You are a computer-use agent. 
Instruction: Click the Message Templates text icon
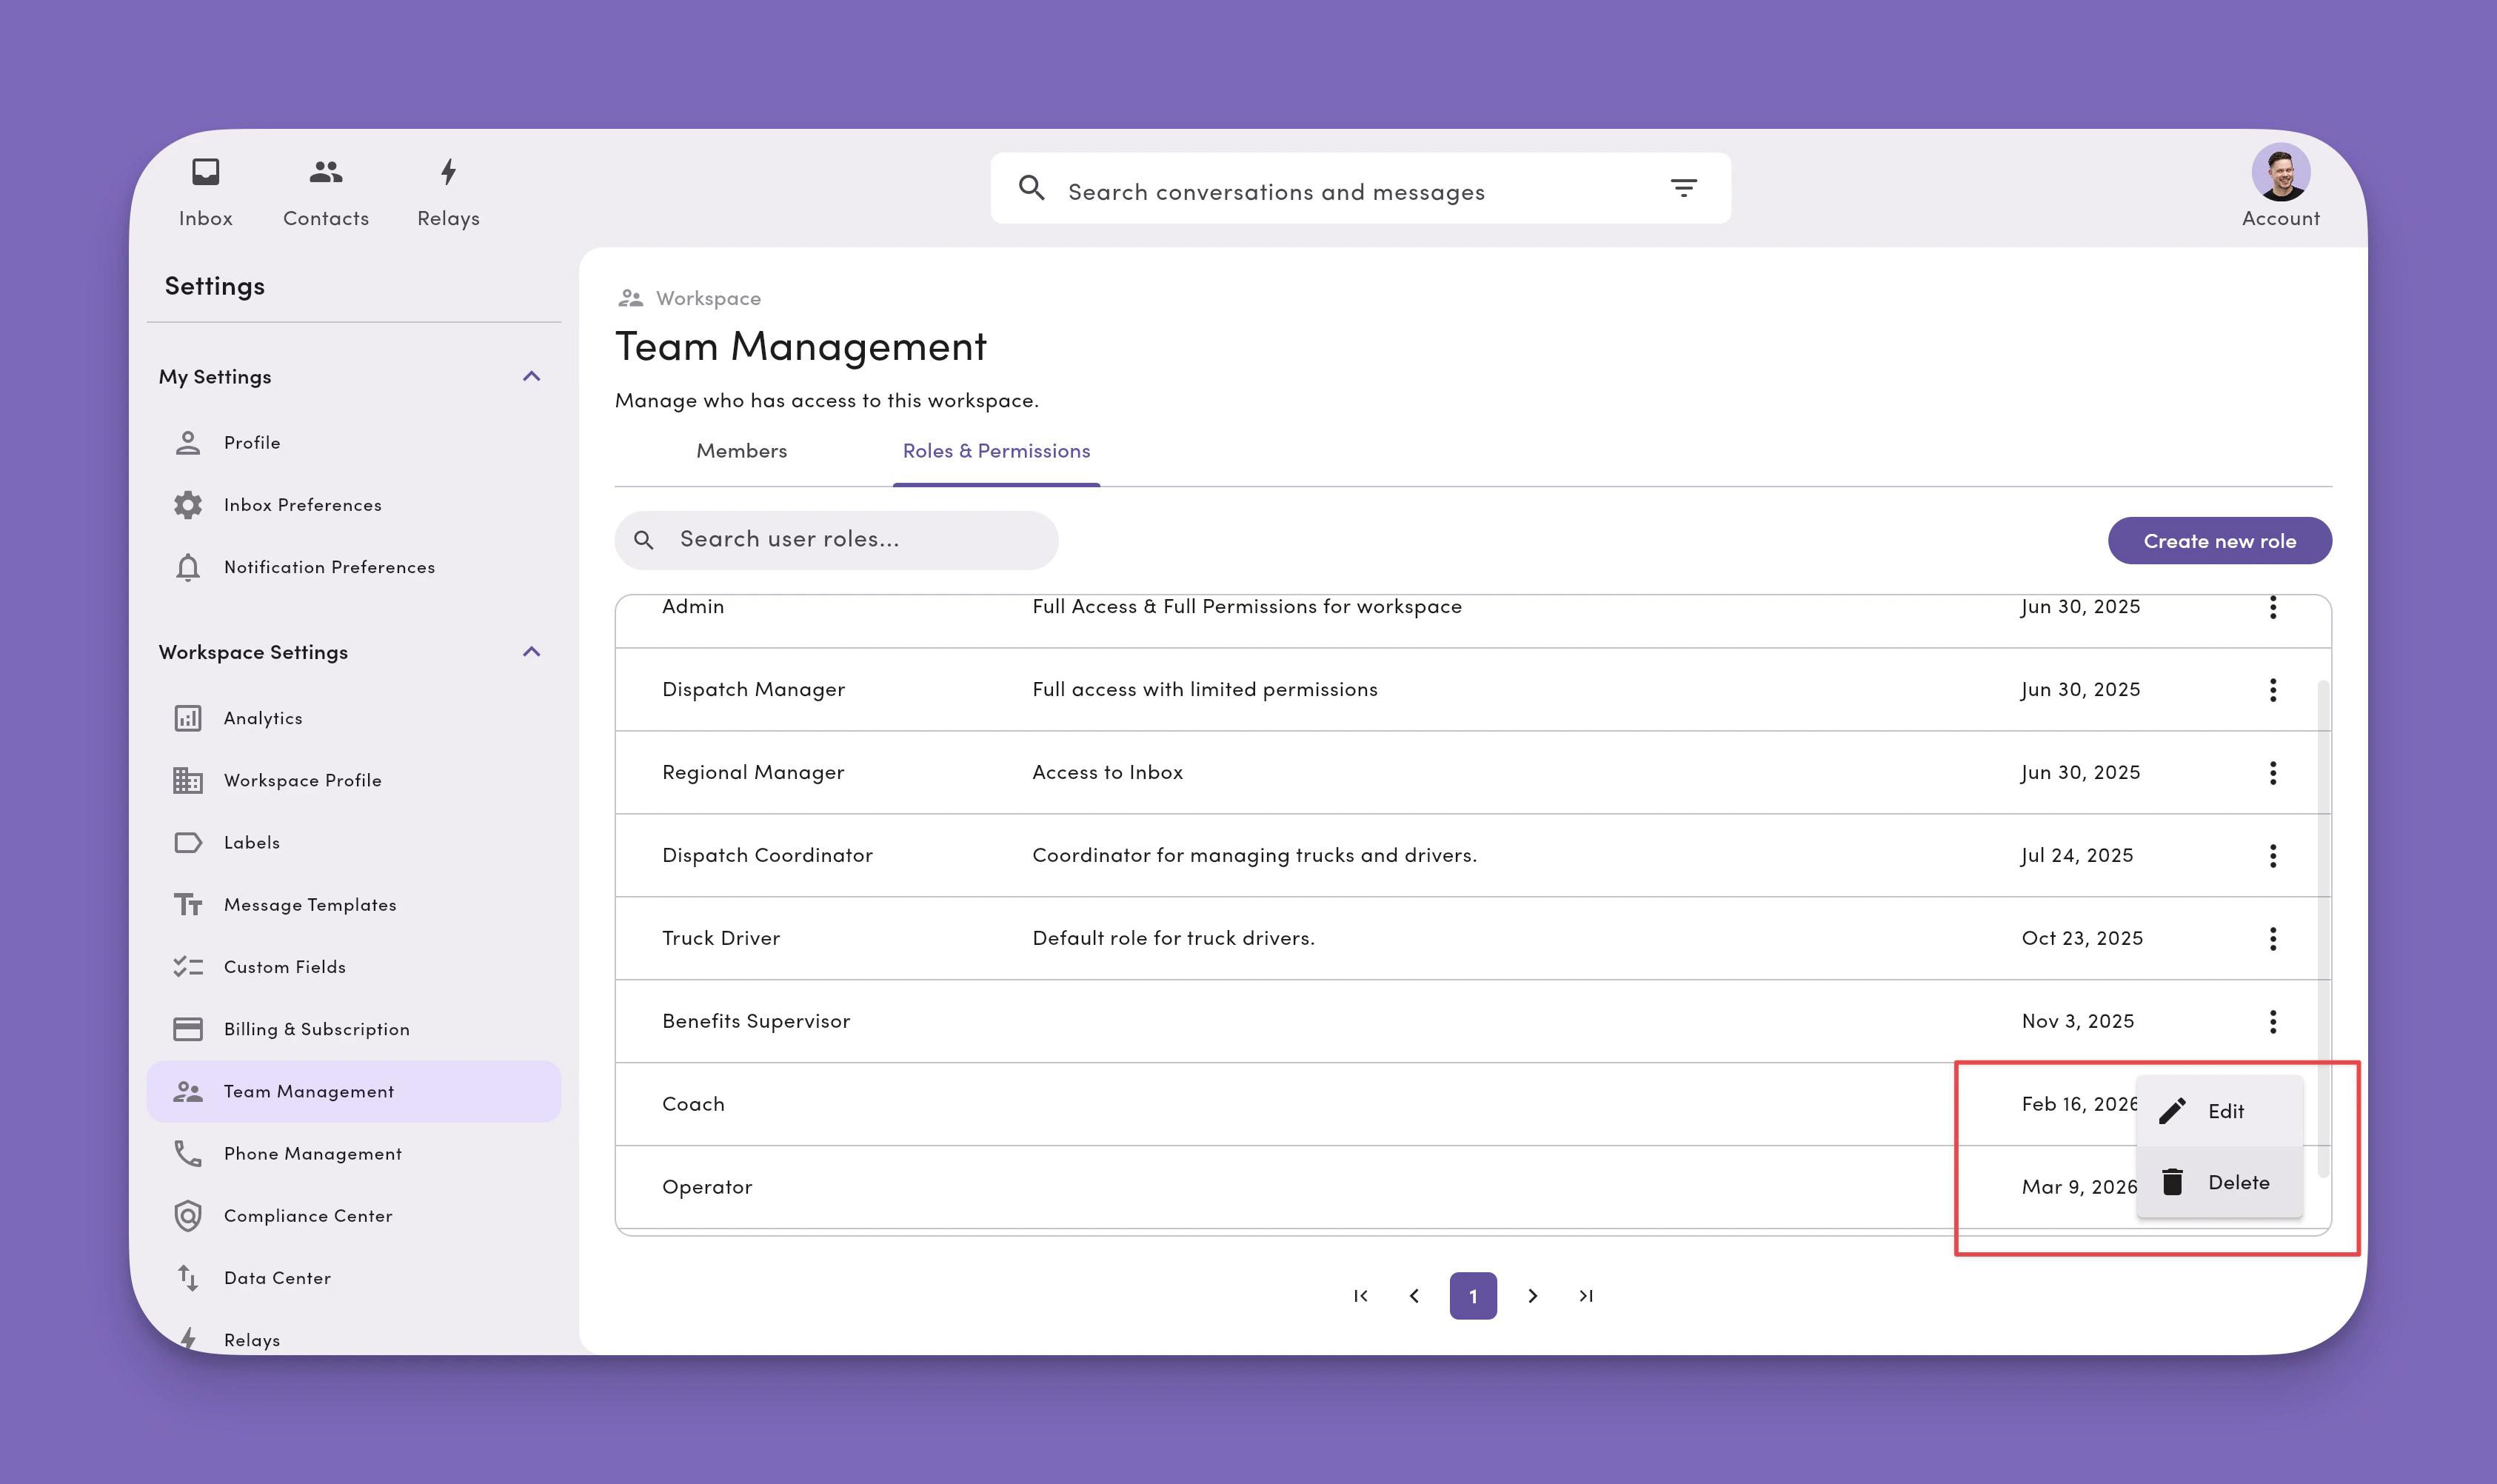tap(188, 905)
